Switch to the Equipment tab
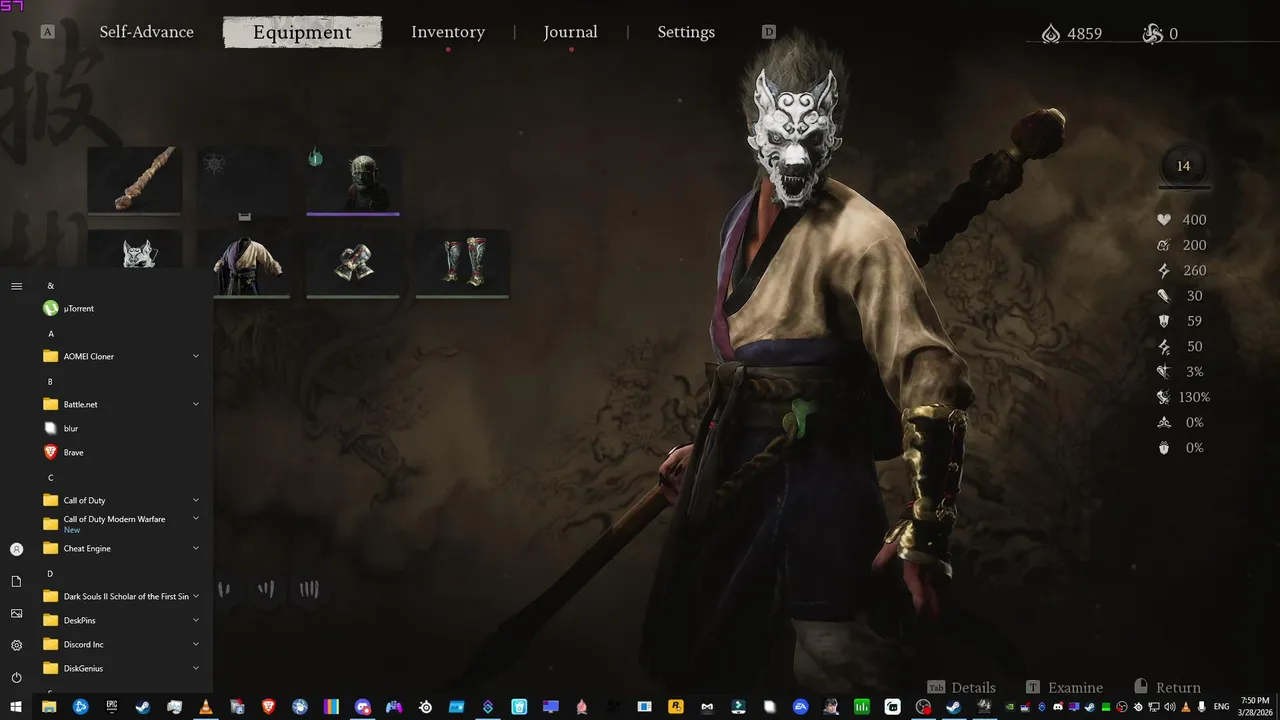Viewport: 1280px width, 720px height. click(x=302, y=32)
